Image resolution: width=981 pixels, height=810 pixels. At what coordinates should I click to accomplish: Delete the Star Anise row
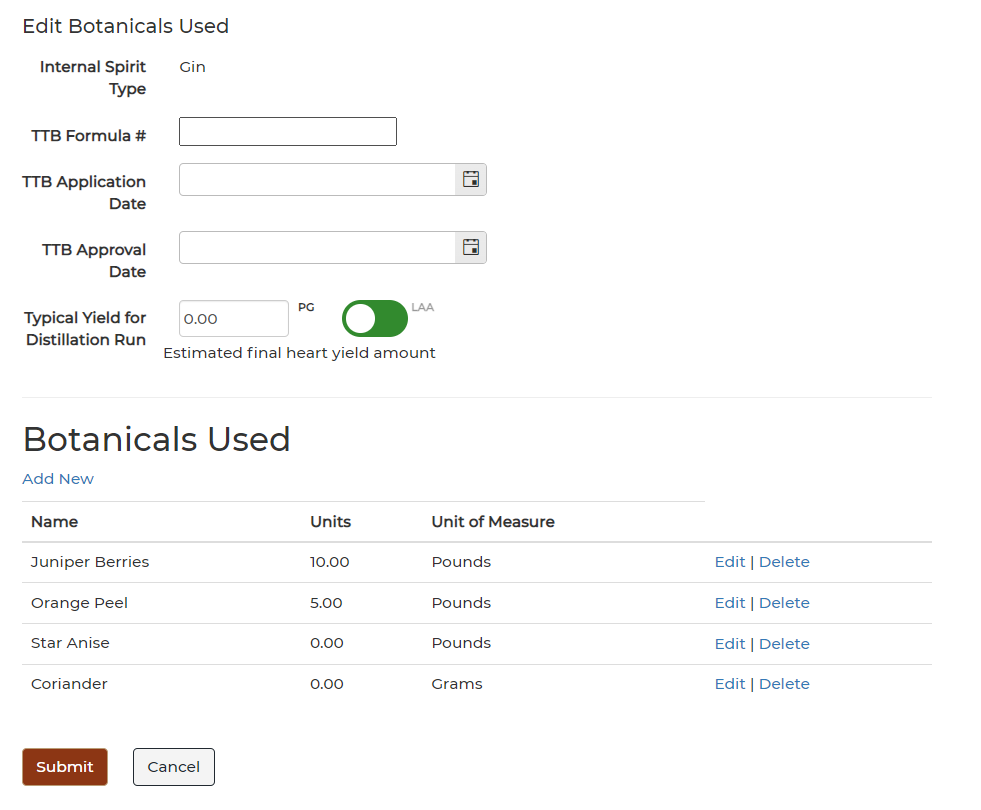point(784,644)
